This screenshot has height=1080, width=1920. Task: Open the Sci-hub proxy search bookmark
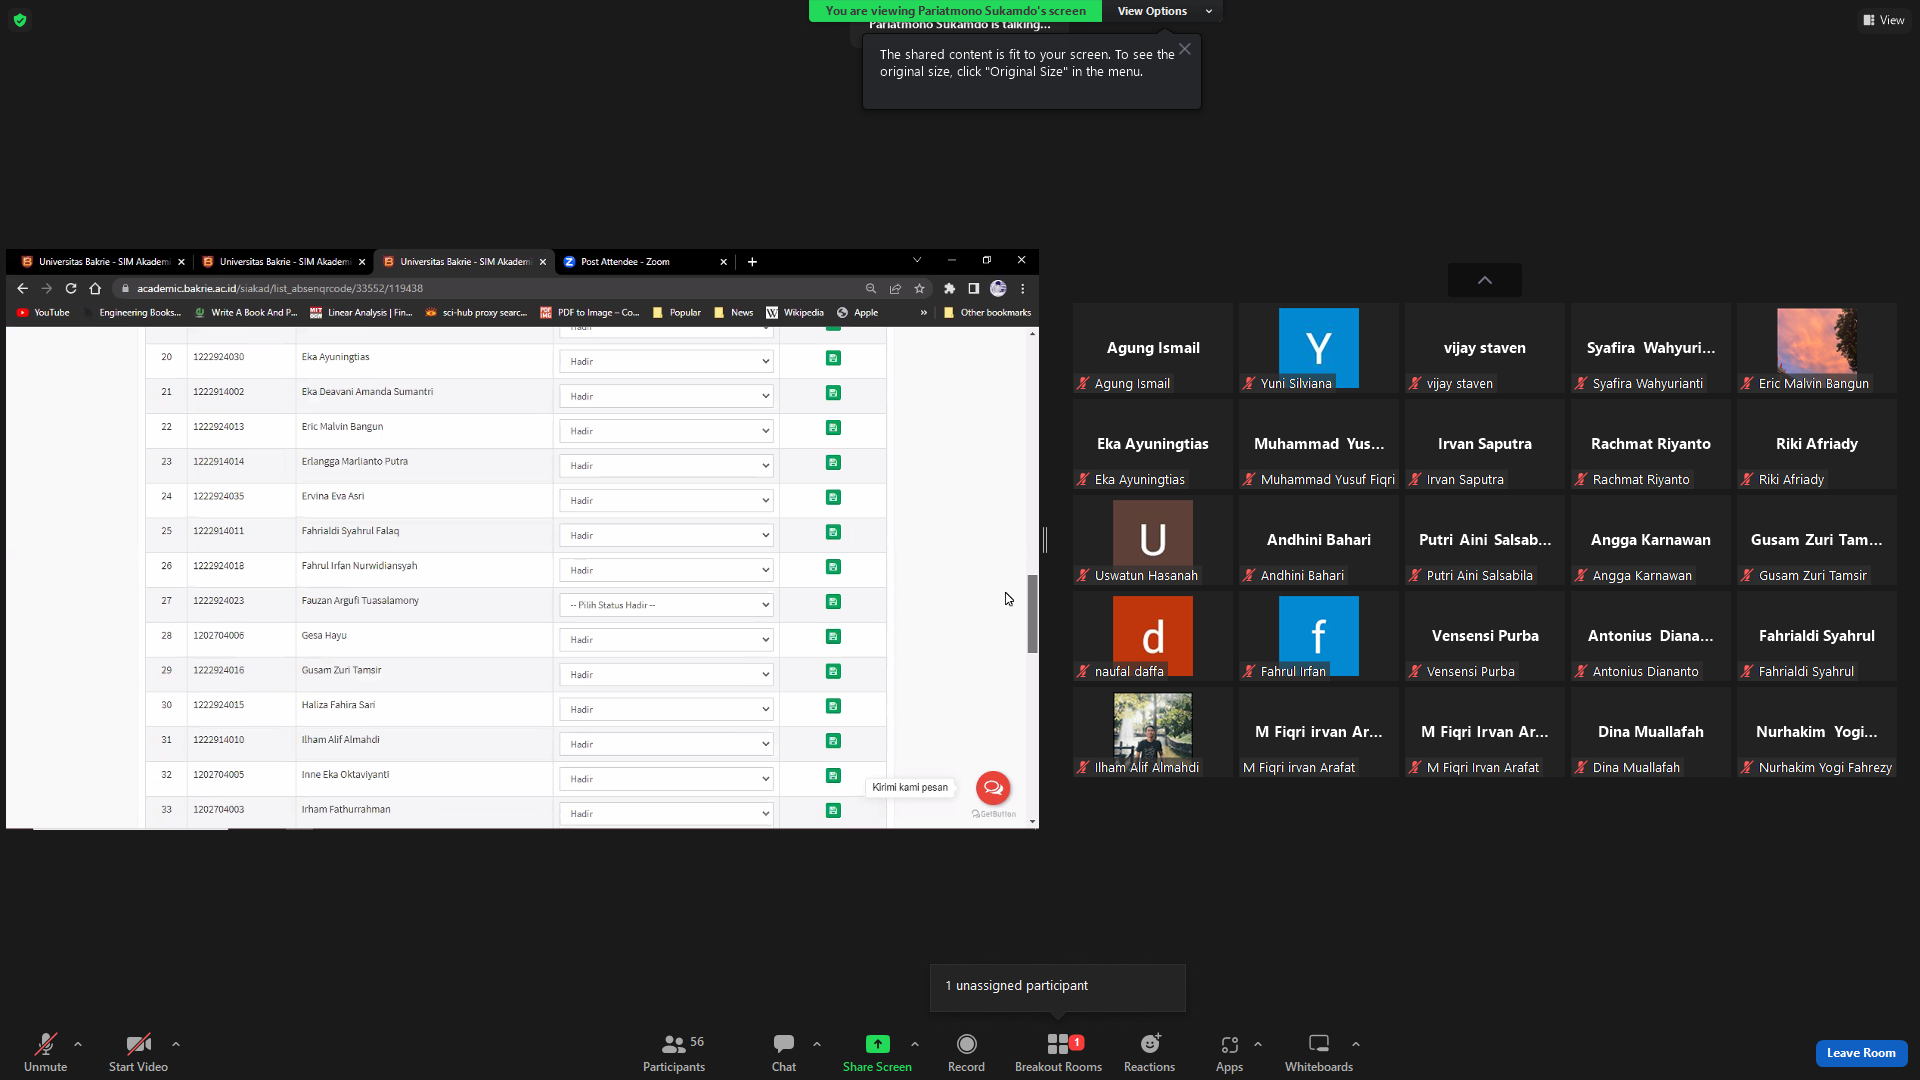click(x=476, y=313)
